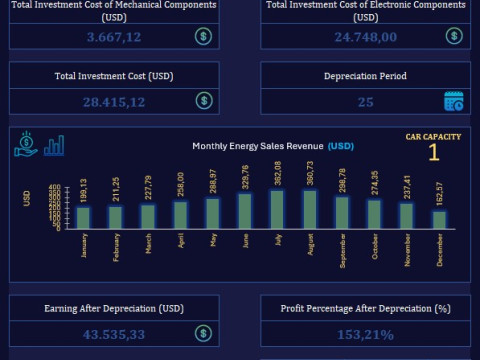This screenshot has width=480, height=360.
Task: Click the July revenue bar
Action: point(277,210)
